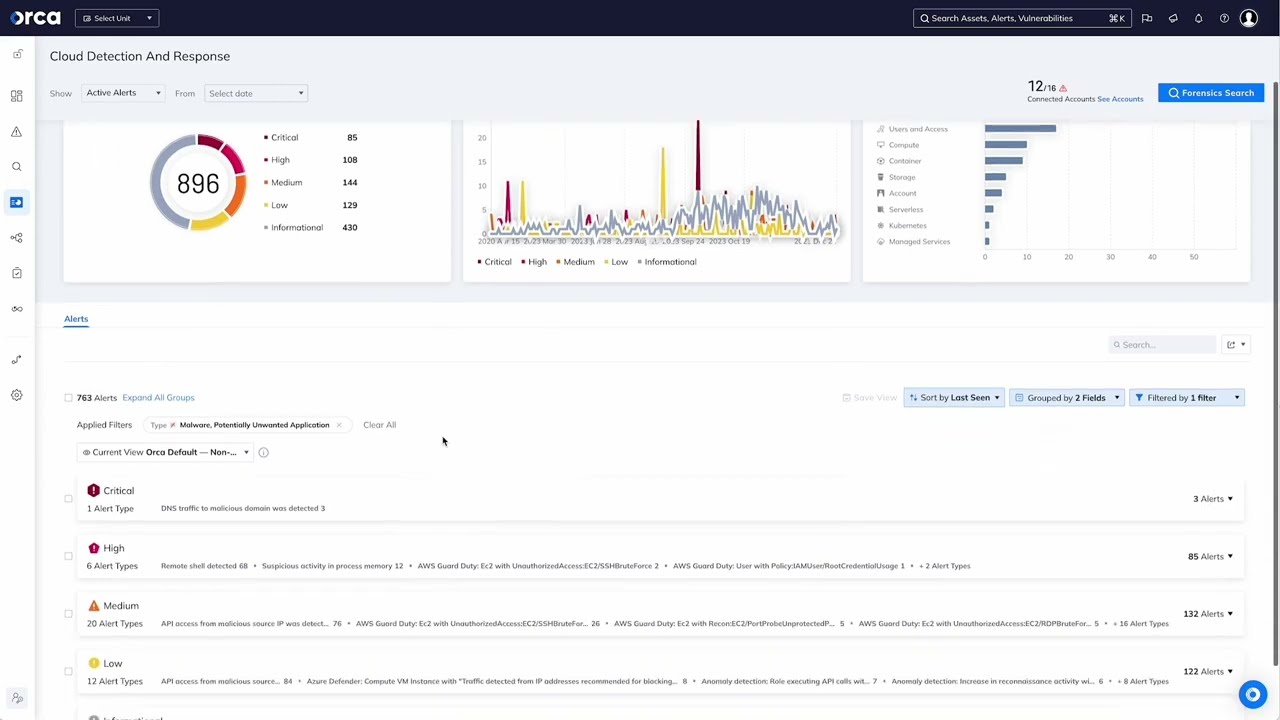Open the Select Unit dropdown
Screen dimensions: 1280x720
[116, 18]
